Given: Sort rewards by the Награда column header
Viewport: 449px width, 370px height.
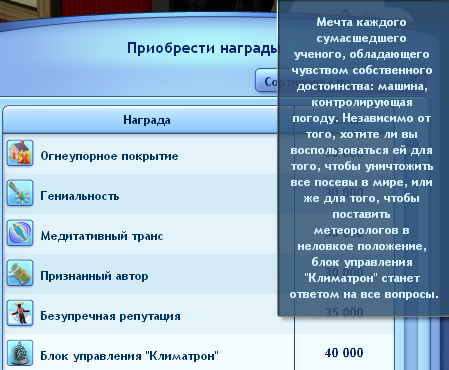Looking at the screenshot, I should (147, 120).
